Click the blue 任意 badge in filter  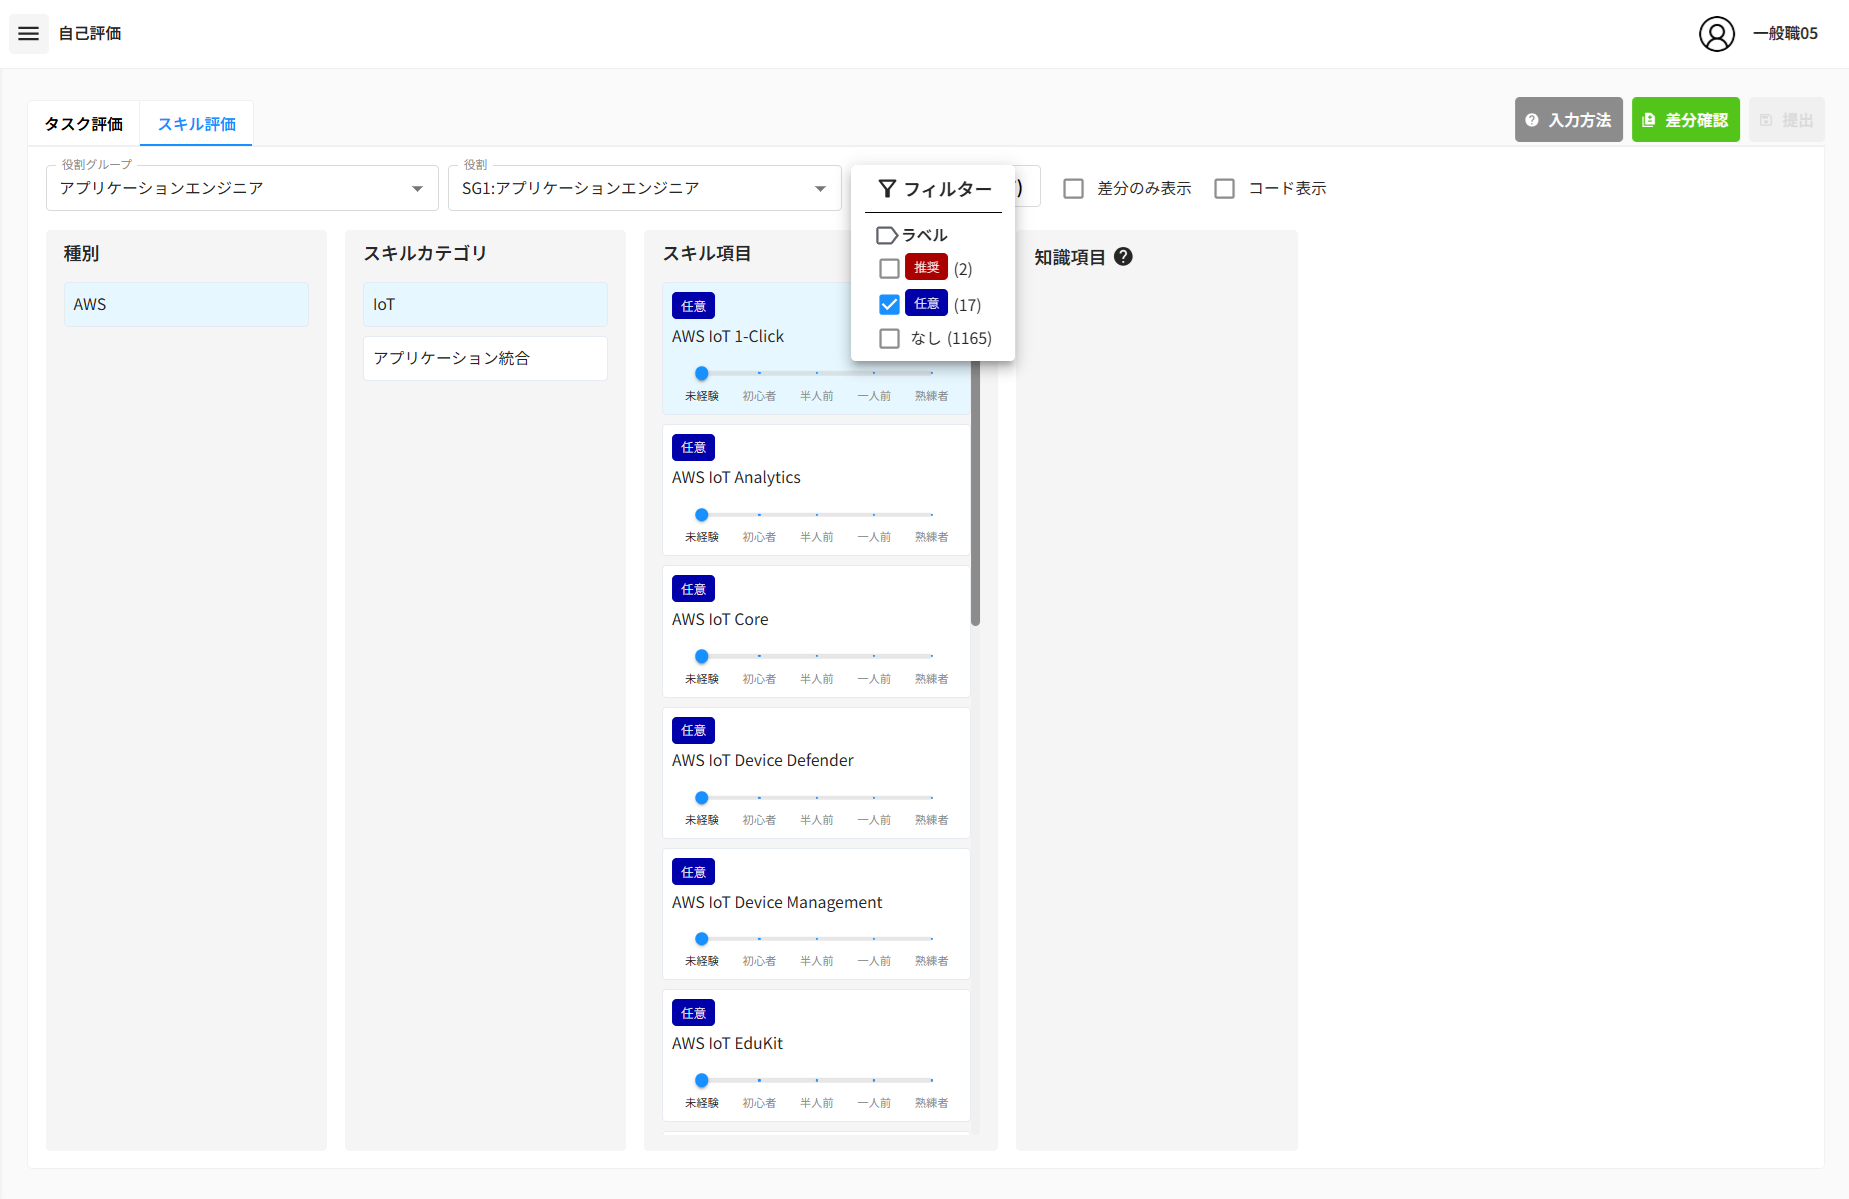[x=926, y=303]
